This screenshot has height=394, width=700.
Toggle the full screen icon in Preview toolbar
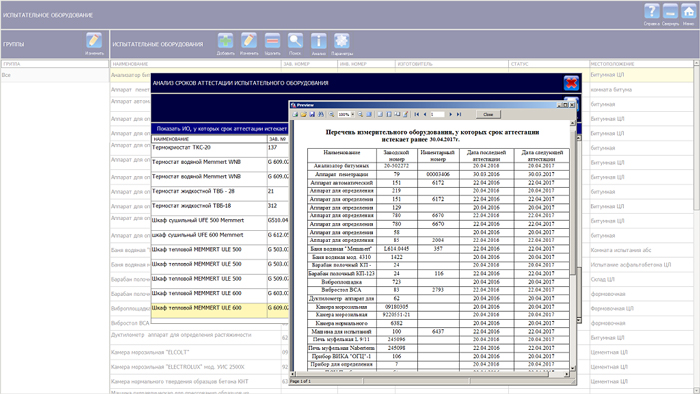point(369,114)
